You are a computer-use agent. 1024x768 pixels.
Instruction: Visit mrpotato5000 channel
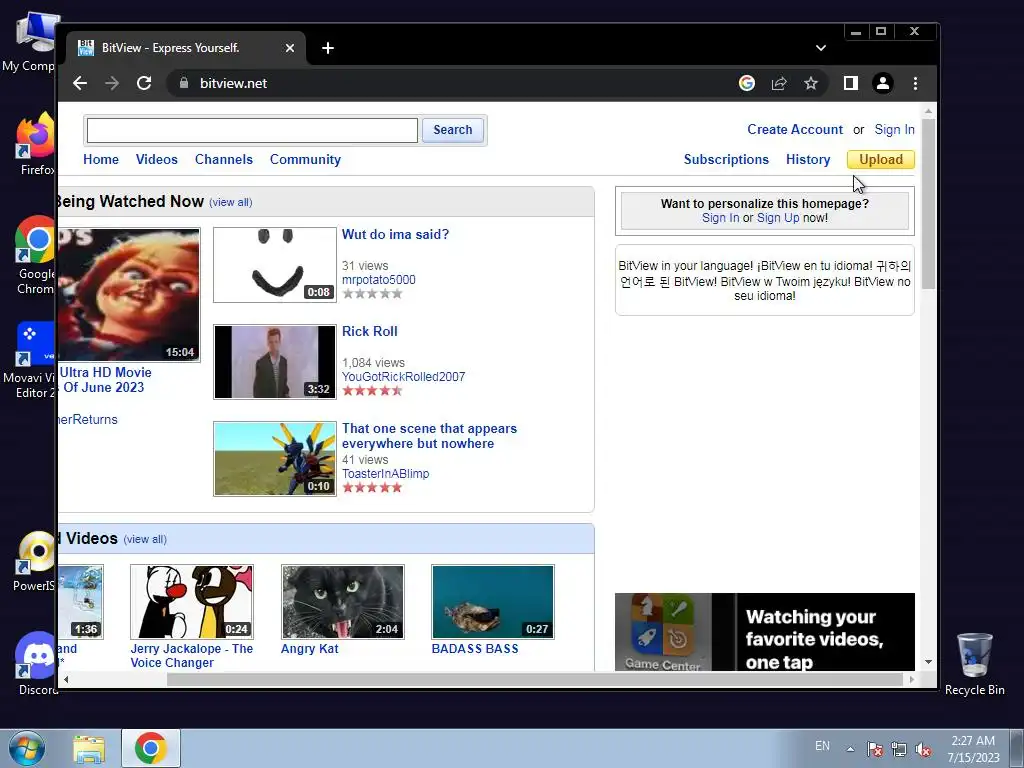(x=379, y=280)
